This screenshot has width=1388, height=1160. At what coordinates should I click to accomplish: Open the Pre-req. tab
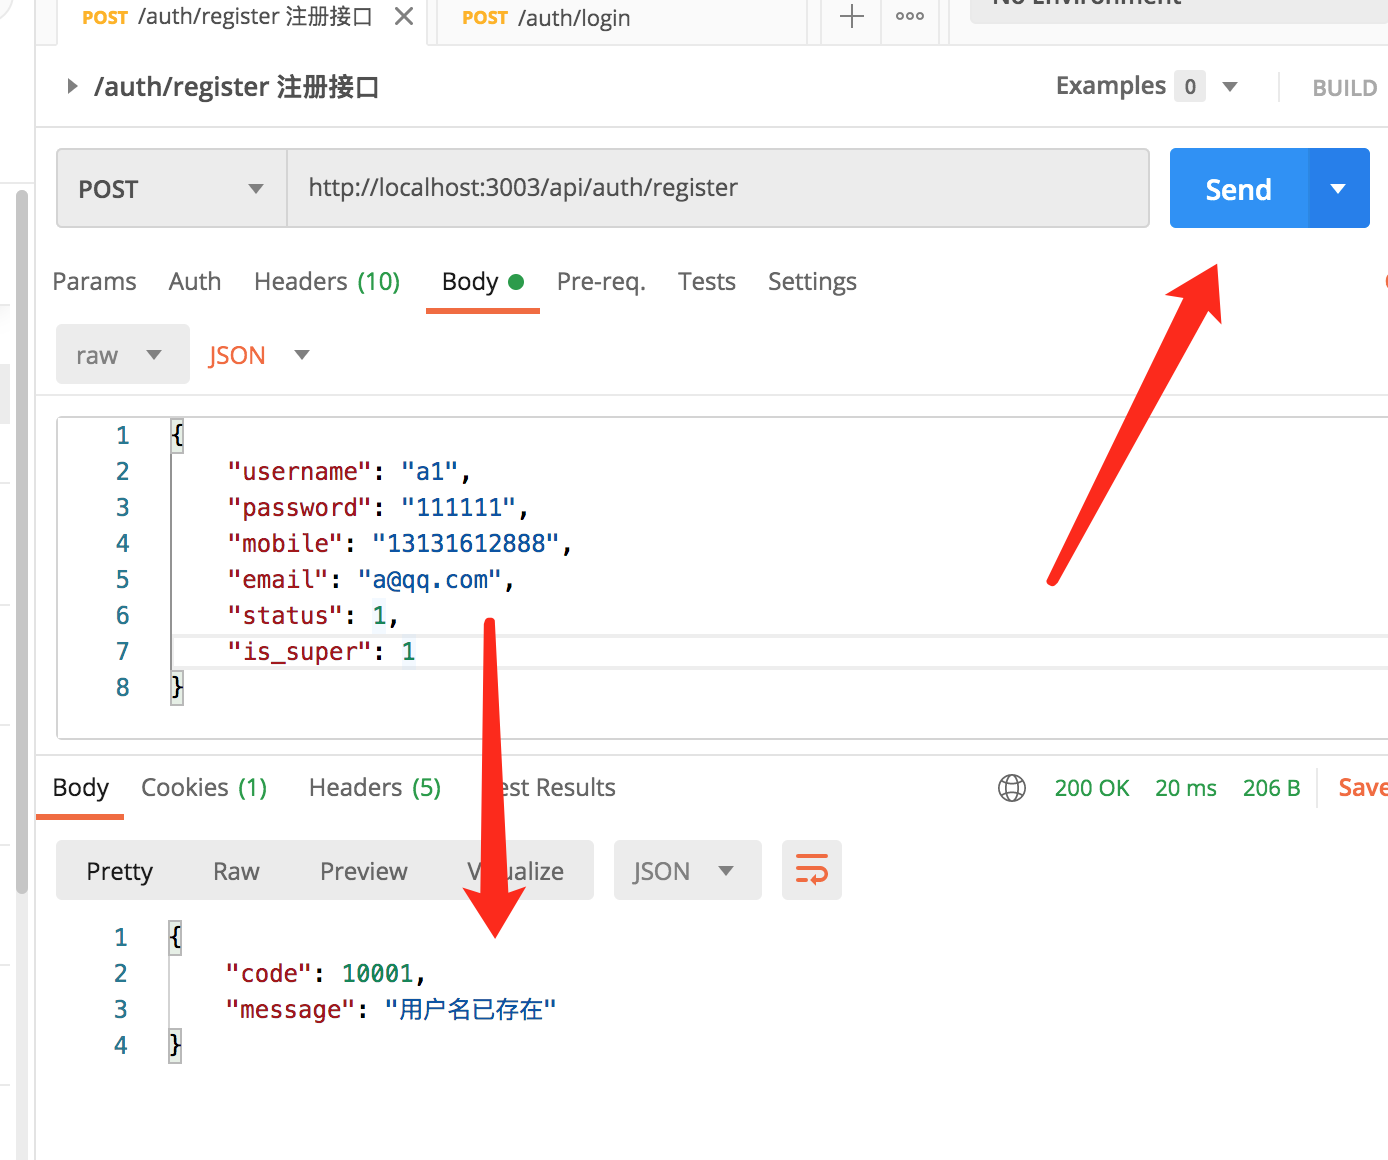(601, 282)
